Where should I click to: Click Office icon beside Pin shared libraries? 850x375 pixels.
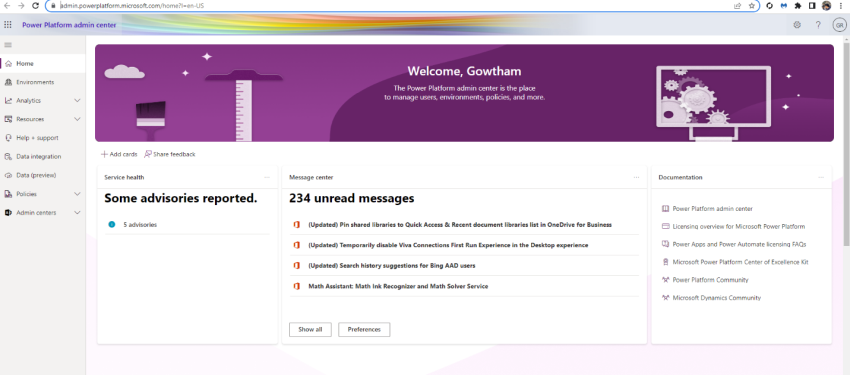coord(297,224)
